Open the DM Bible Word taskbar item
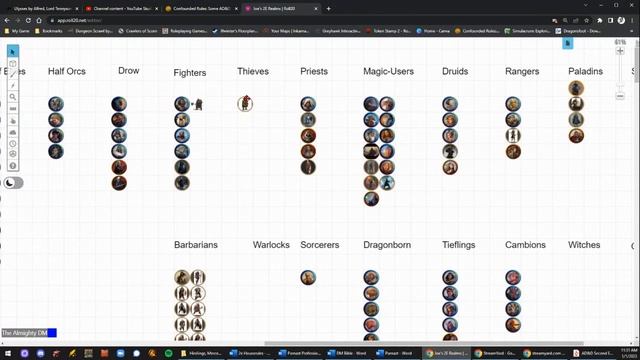Viewport: 640px width, 360px height. click(349, 353)
